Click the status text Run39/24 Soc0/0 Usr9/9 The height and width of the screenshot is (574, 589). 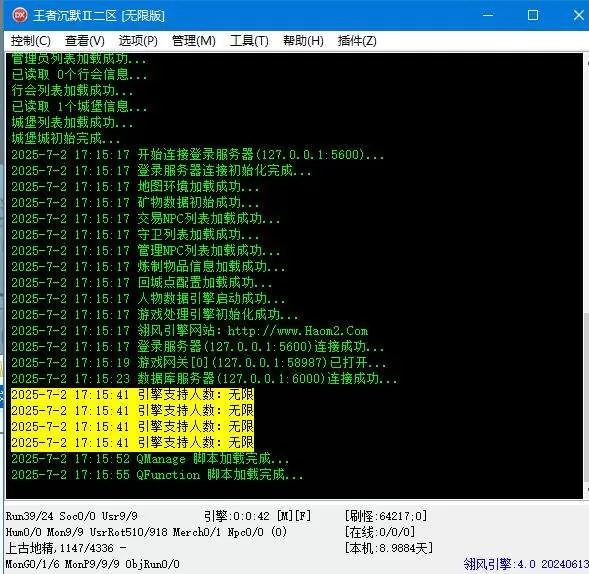72,516
